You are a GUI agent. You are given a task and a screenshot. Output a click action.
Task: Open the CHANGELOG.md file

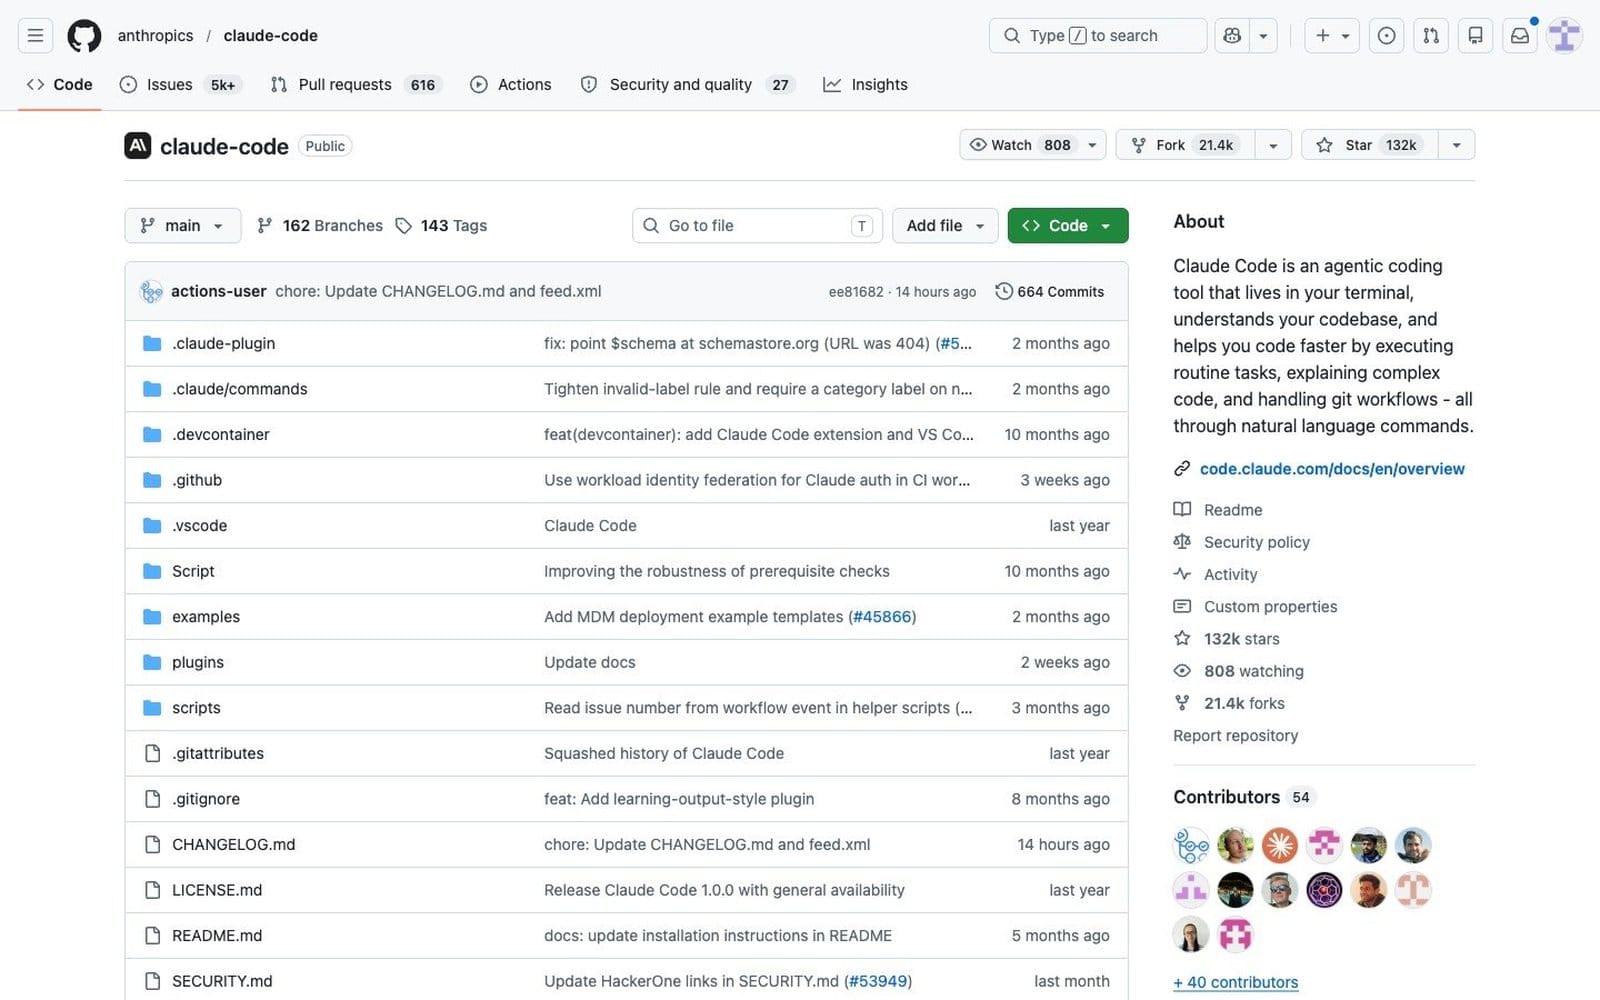pos(234,845)
